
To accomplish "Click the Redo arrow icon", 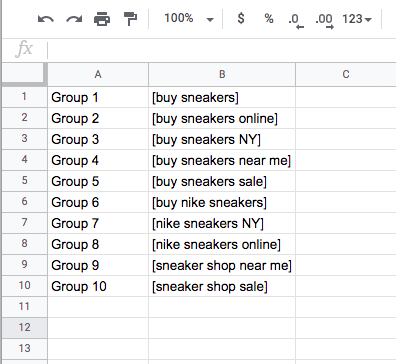I will [x=74, y=19].
